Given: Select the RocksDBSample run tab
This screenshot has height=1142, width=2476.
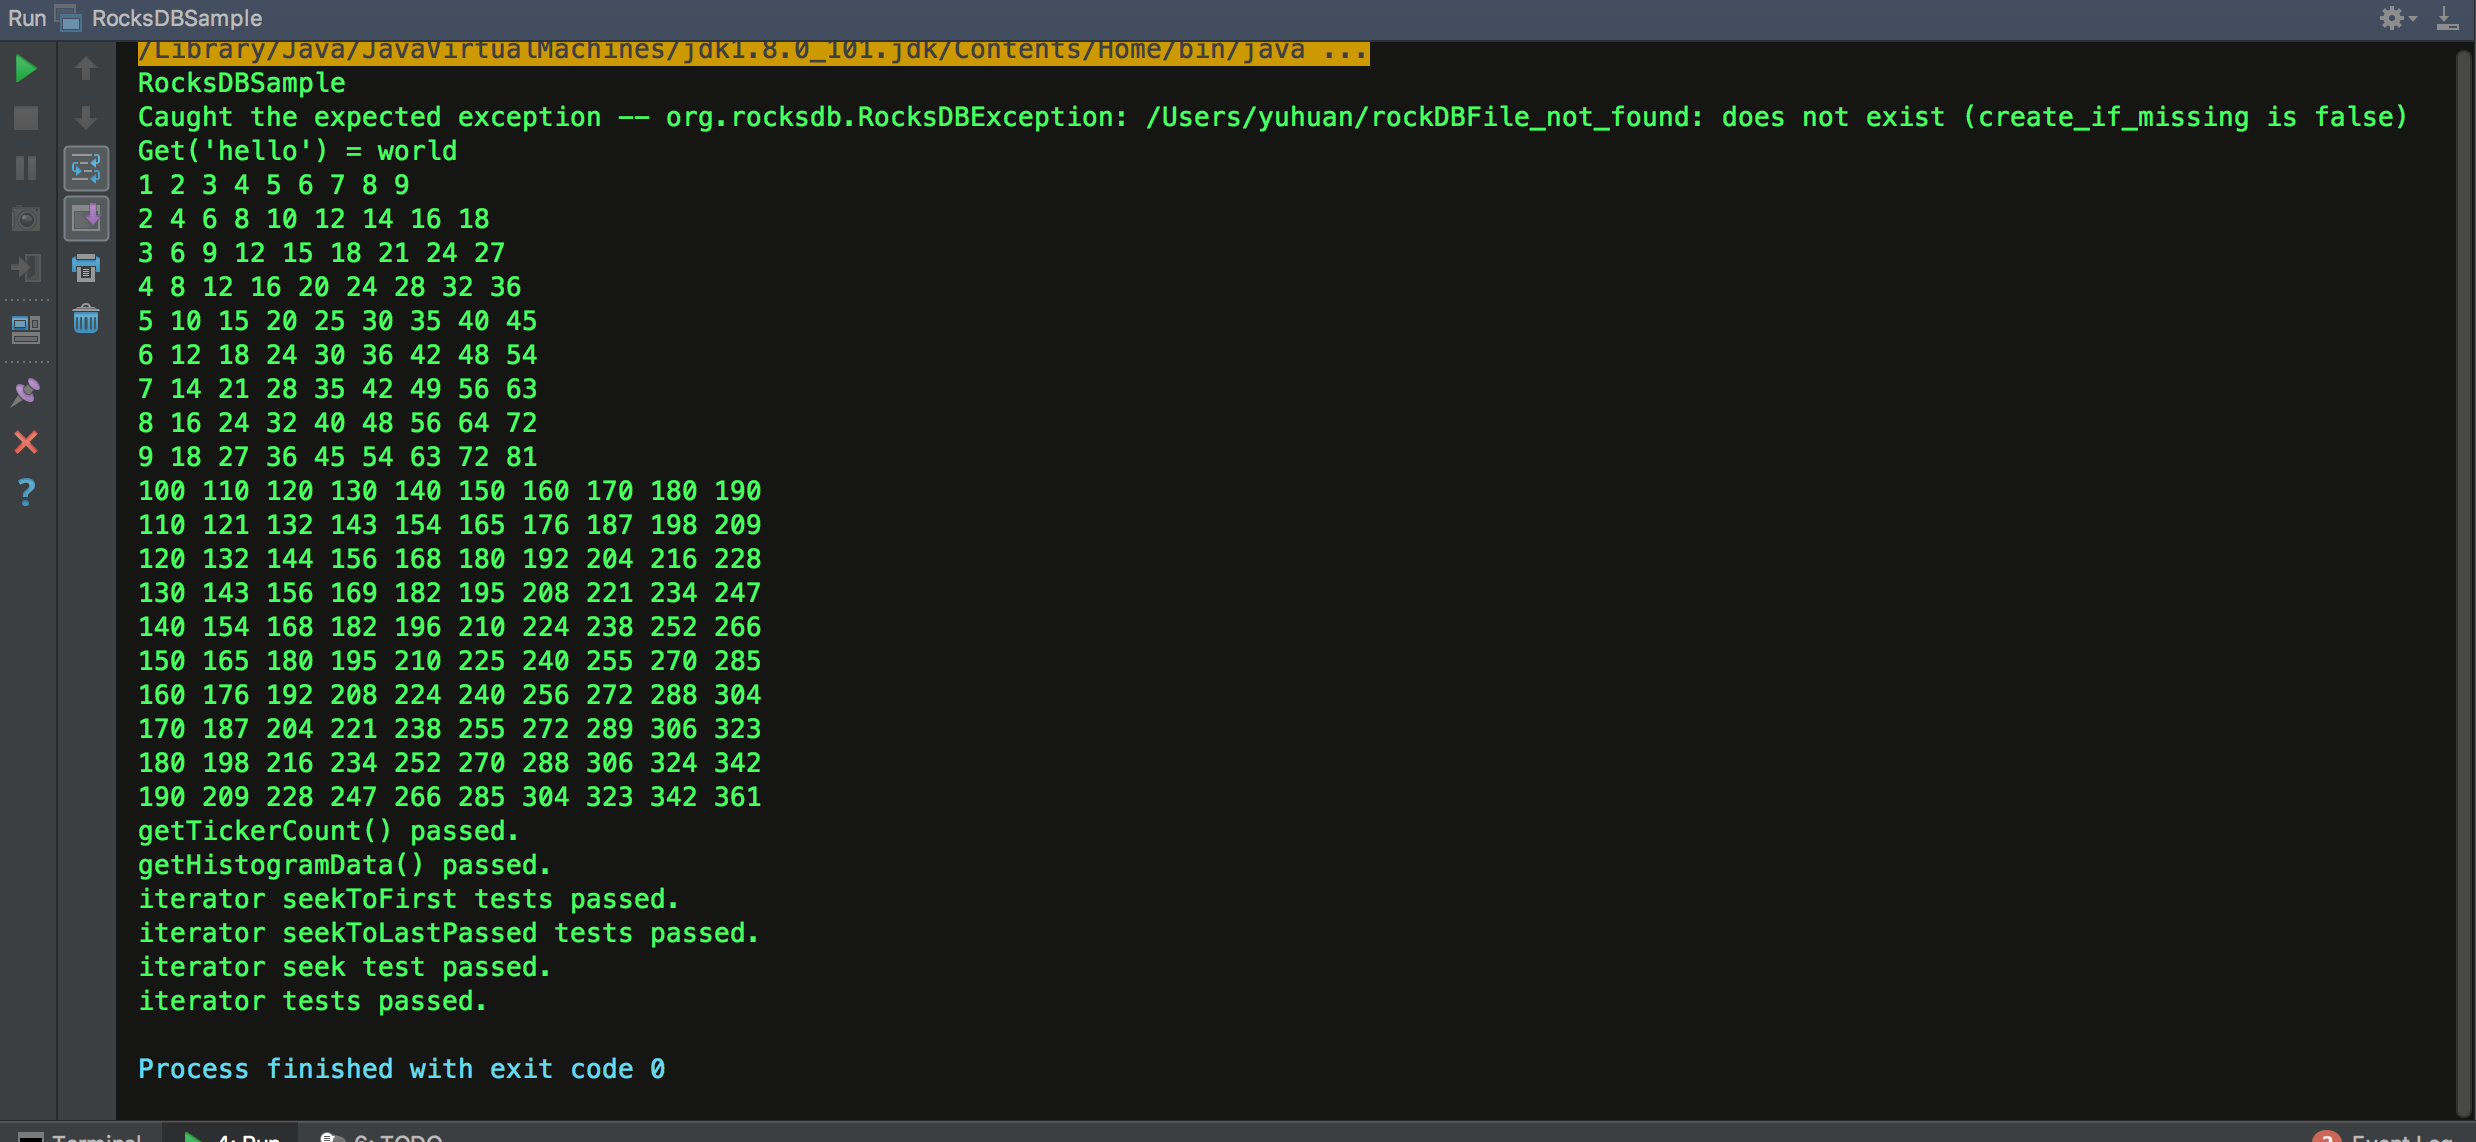Looking at the screenshot, I should coord(176,18).
